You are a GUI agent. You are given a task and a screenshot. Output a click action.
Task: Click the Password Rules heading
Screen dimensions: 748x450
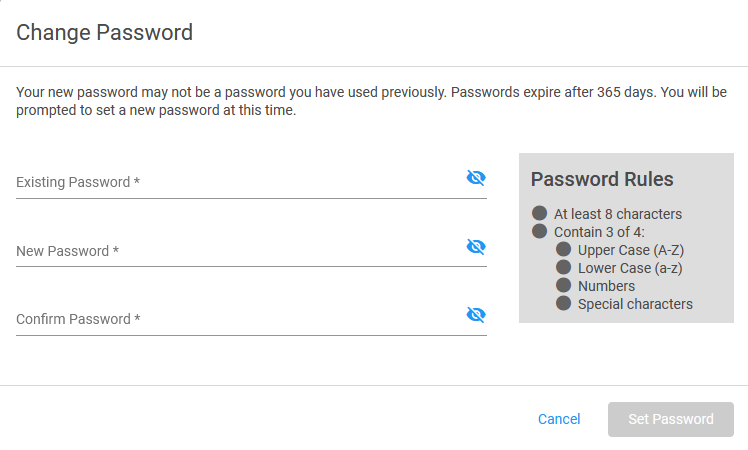[x=602, y=179]
